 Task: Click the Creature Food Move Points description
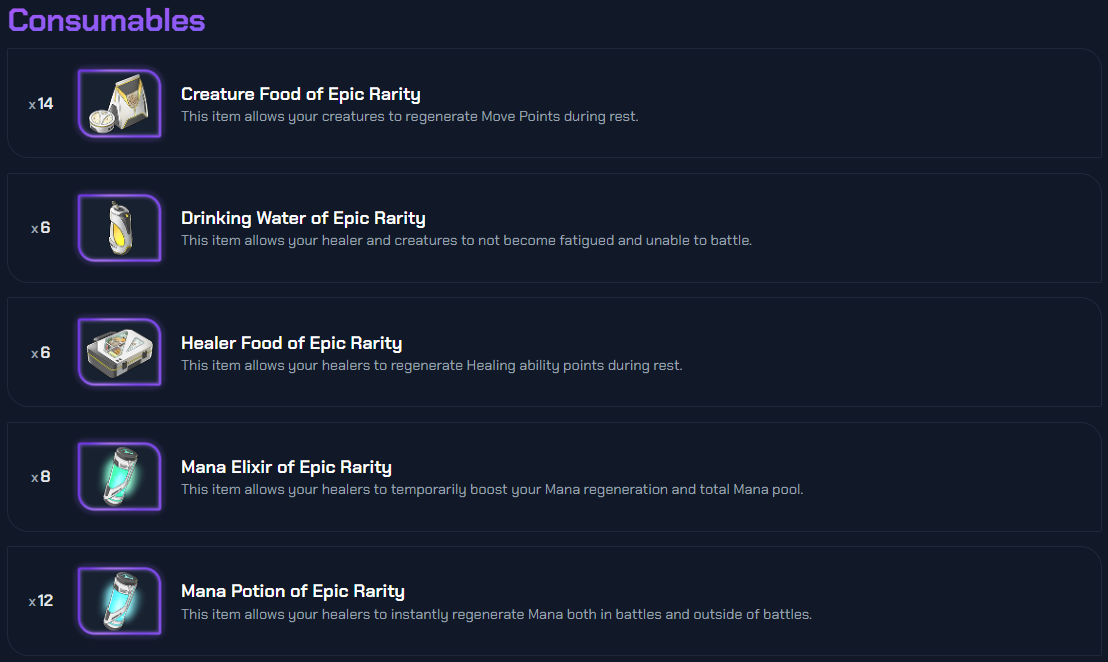409,117
